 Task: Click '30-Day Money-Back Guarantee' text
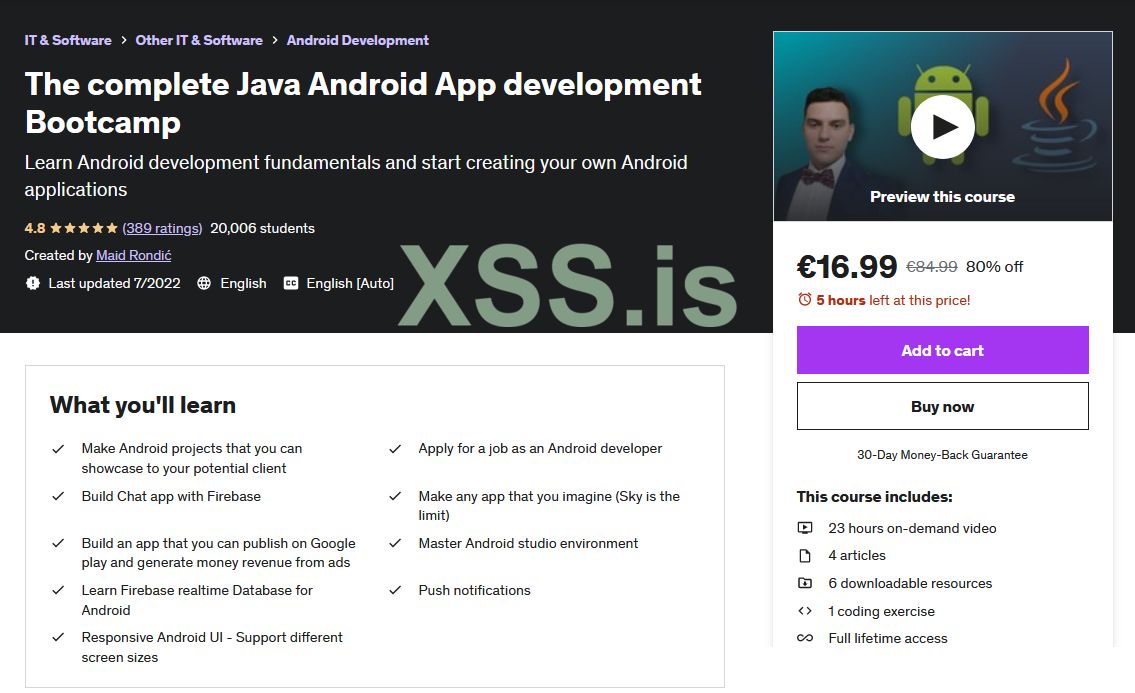pos(942,455)
